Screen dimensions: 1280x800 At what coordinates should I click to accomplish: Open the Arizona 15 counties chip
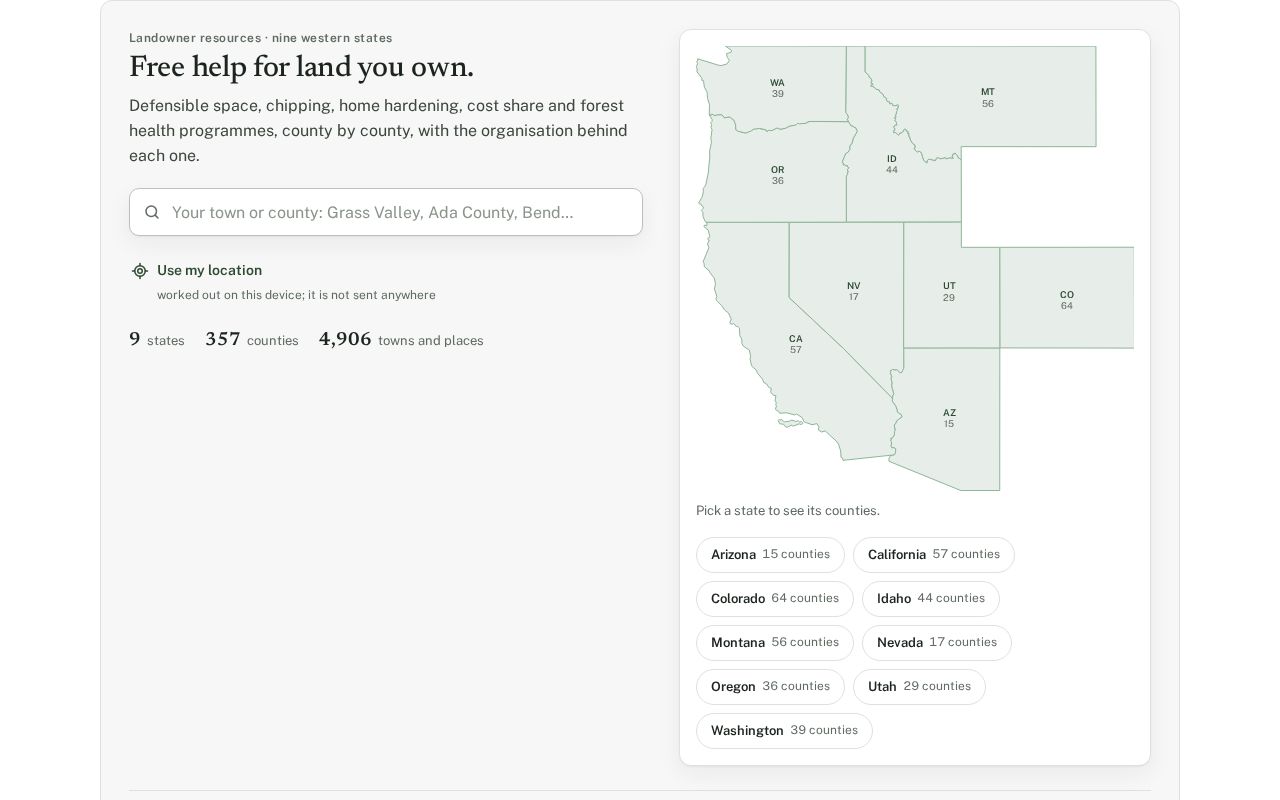click(770, 555)
